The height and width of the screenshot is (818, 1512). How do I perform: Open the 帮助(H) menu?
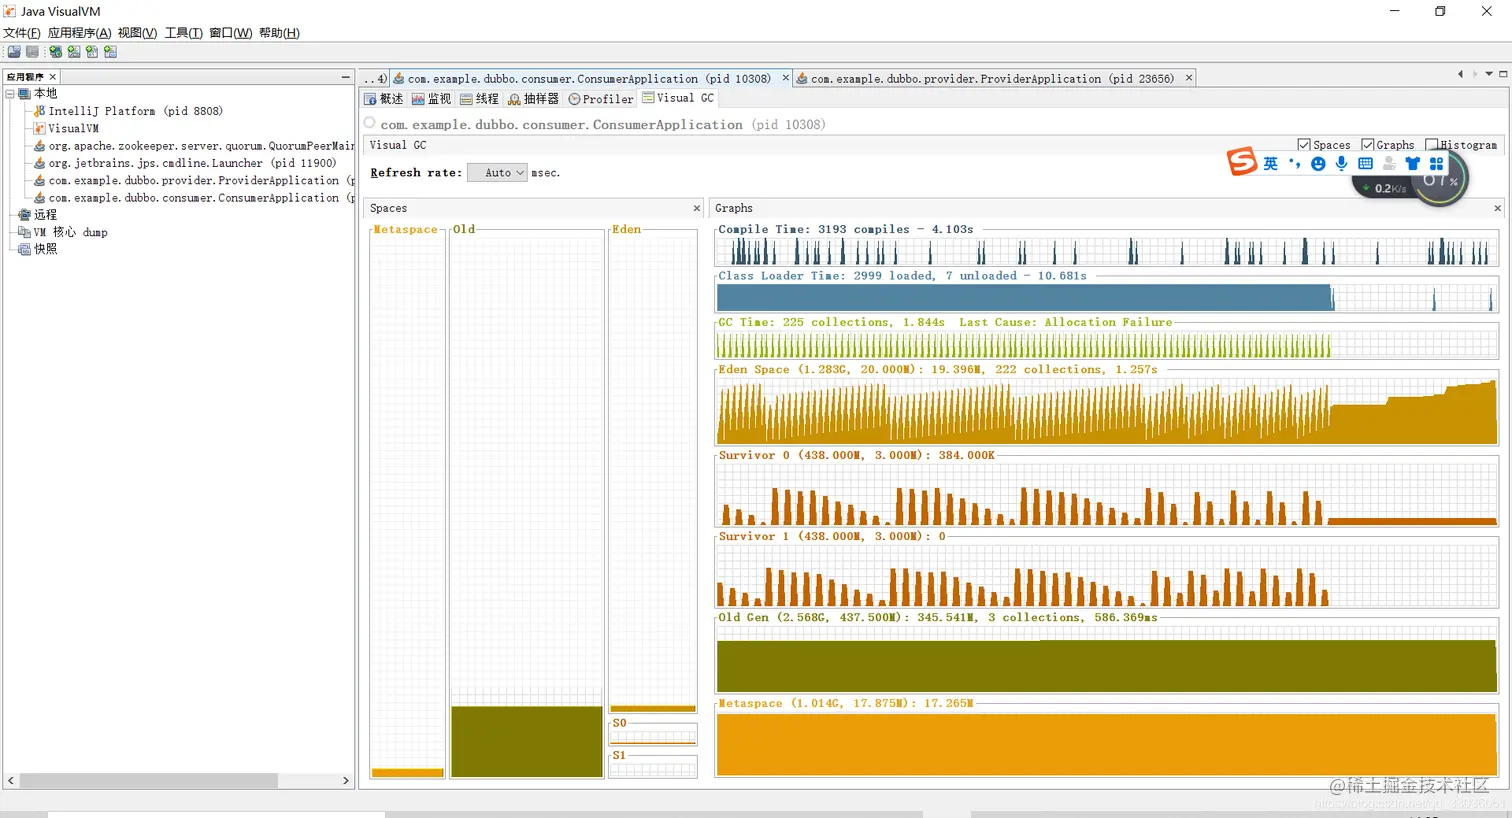point(279,33)
